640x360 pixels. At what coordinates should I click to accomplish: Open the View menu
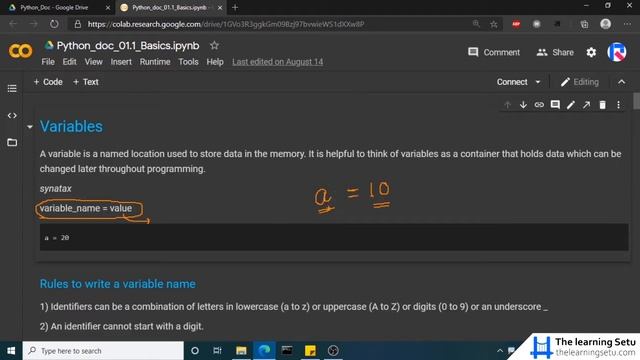(93, 62)
